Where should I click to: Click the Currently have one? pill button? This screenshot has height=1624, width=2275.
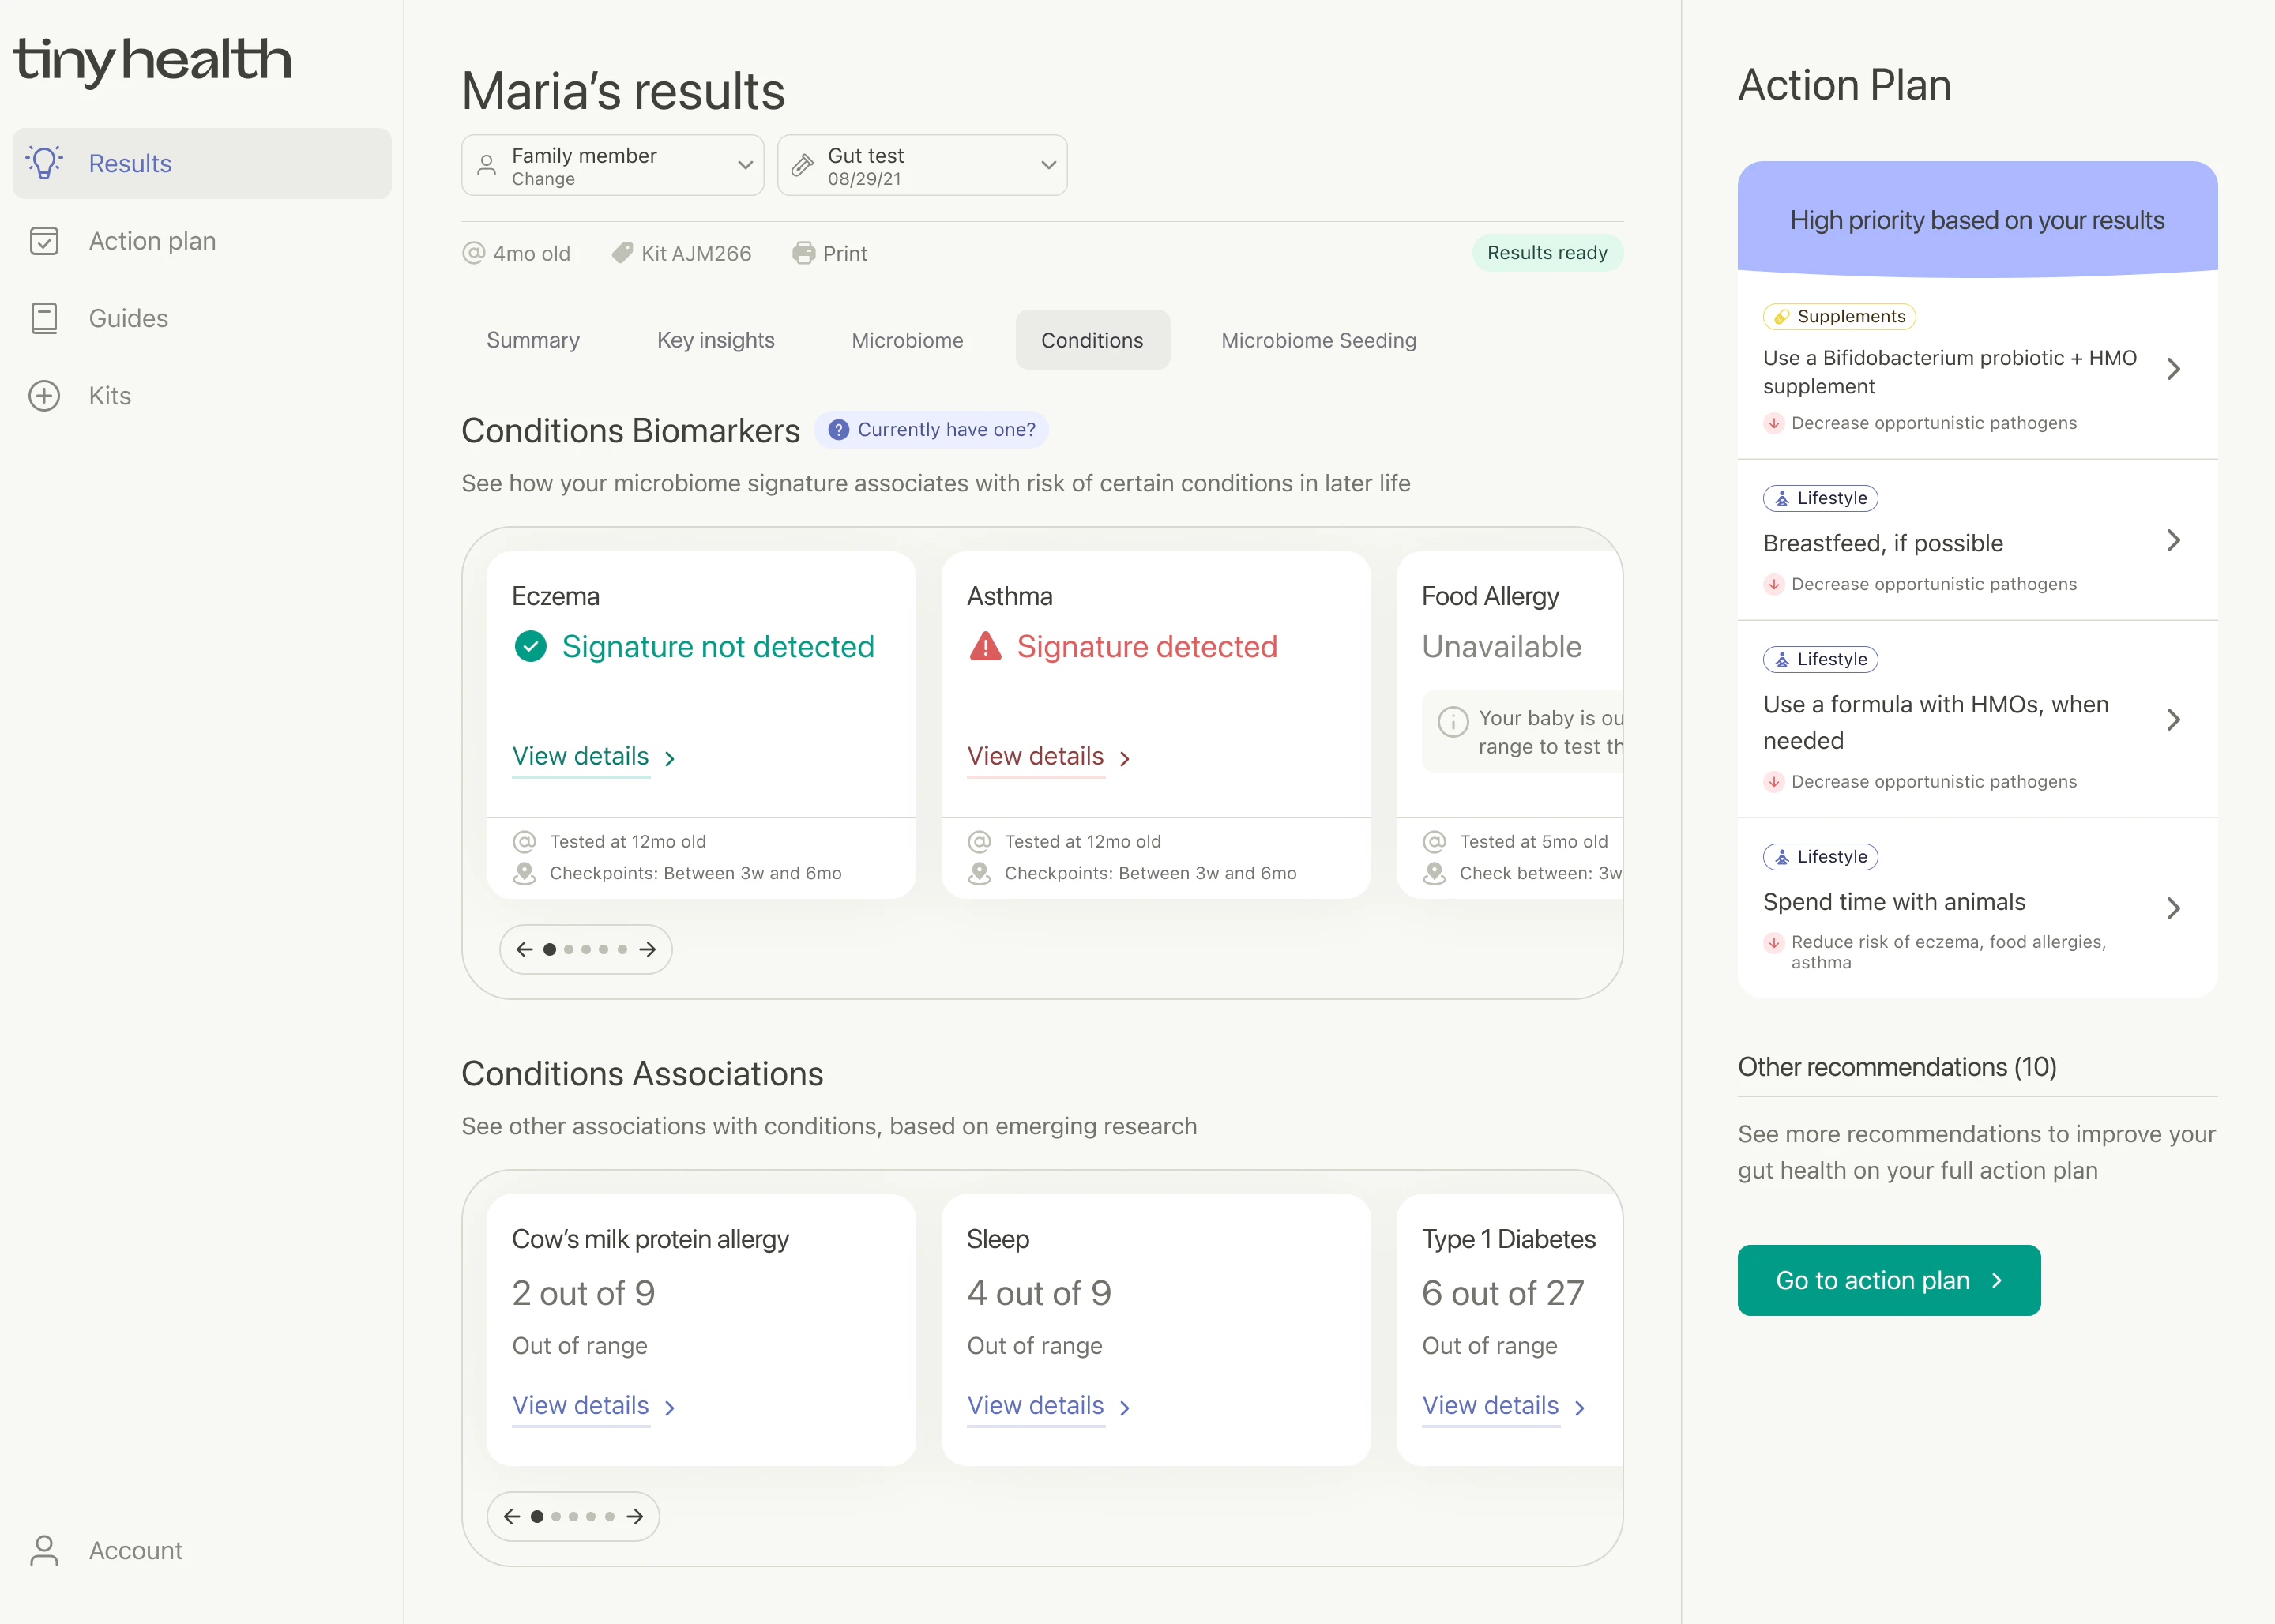(931, 429)
